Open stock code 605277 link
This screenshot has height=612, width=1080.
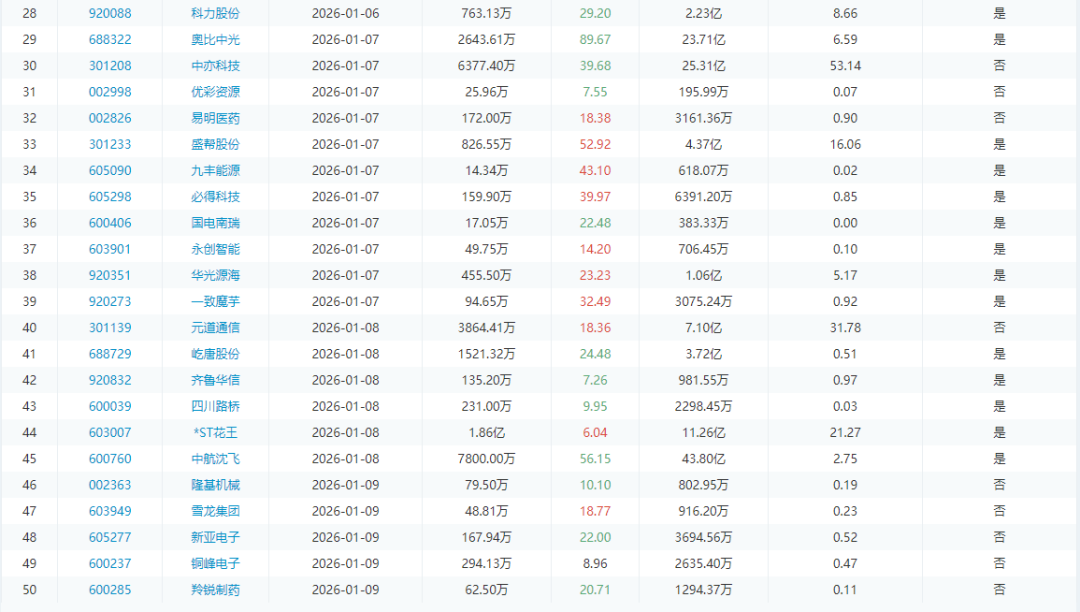(x=110, y=536)
